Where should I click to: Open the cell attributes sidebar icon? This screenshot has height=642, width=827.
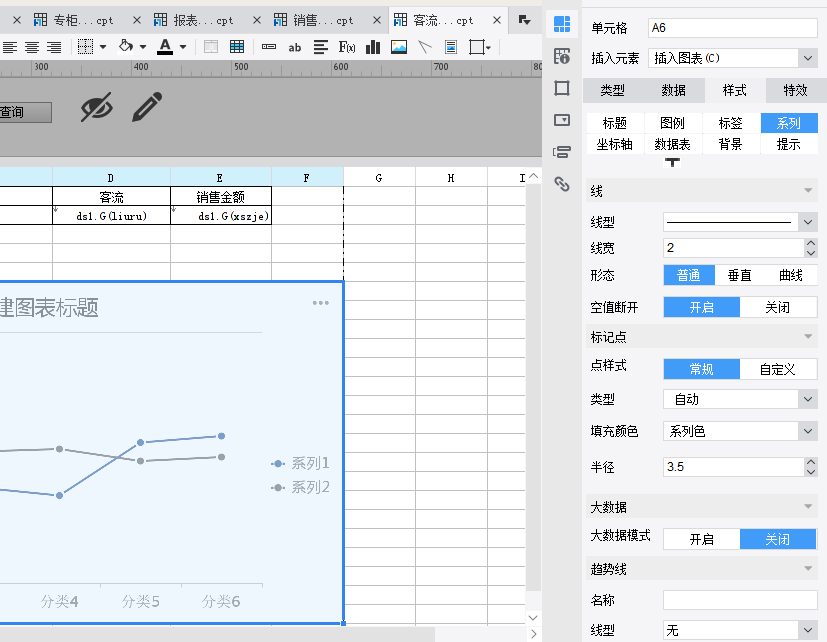(562, 56)
